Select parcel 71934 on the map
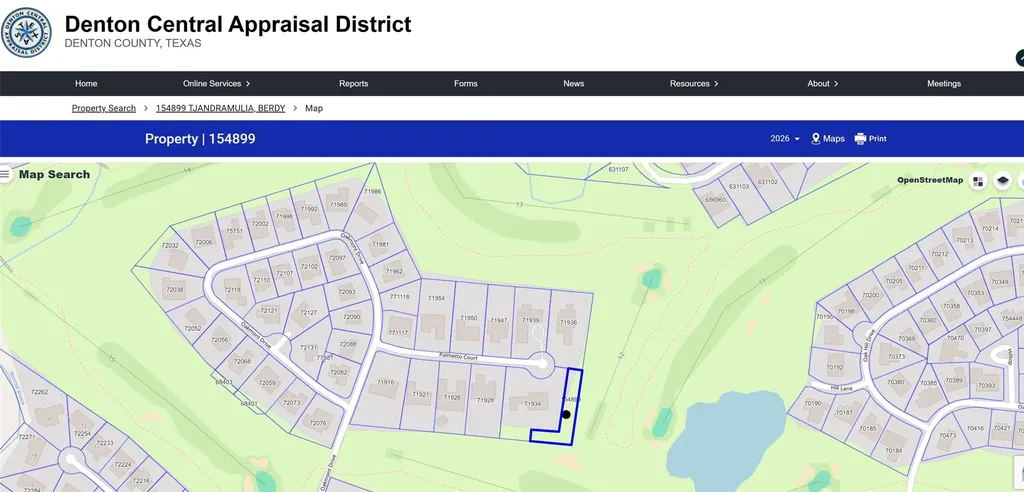This screenshot has width=1024, height=492. pos(532,404)
